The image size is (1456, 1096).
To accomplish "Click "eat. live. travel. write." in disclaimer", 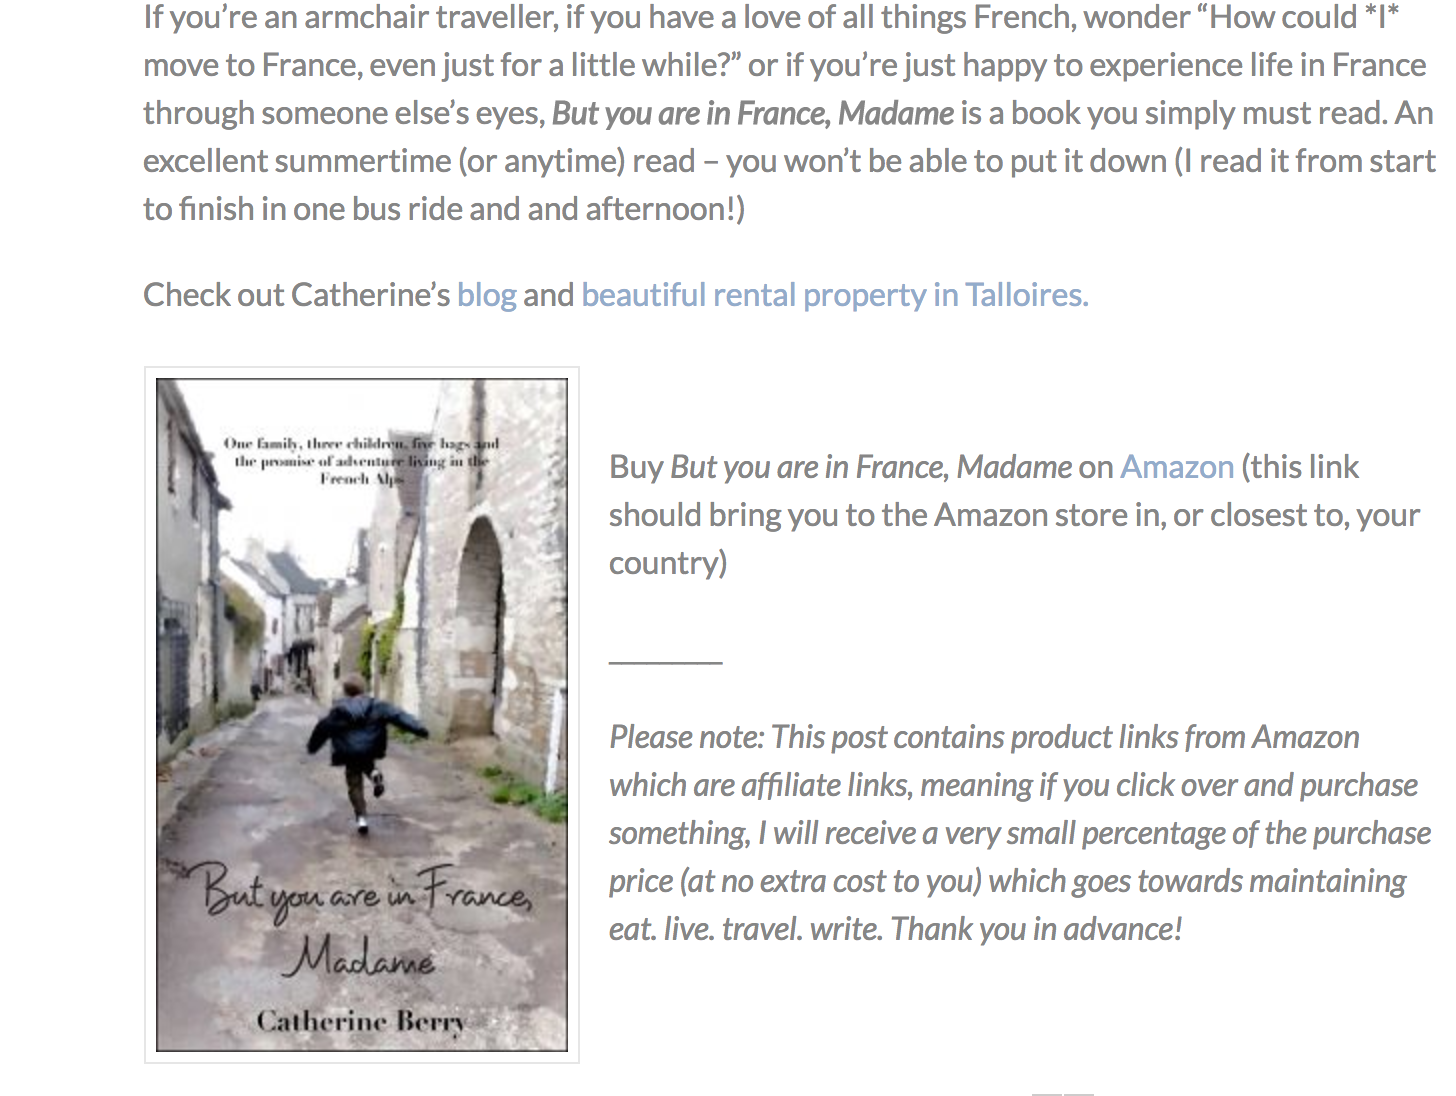I will pyautogui.click(x=746, y=929).
